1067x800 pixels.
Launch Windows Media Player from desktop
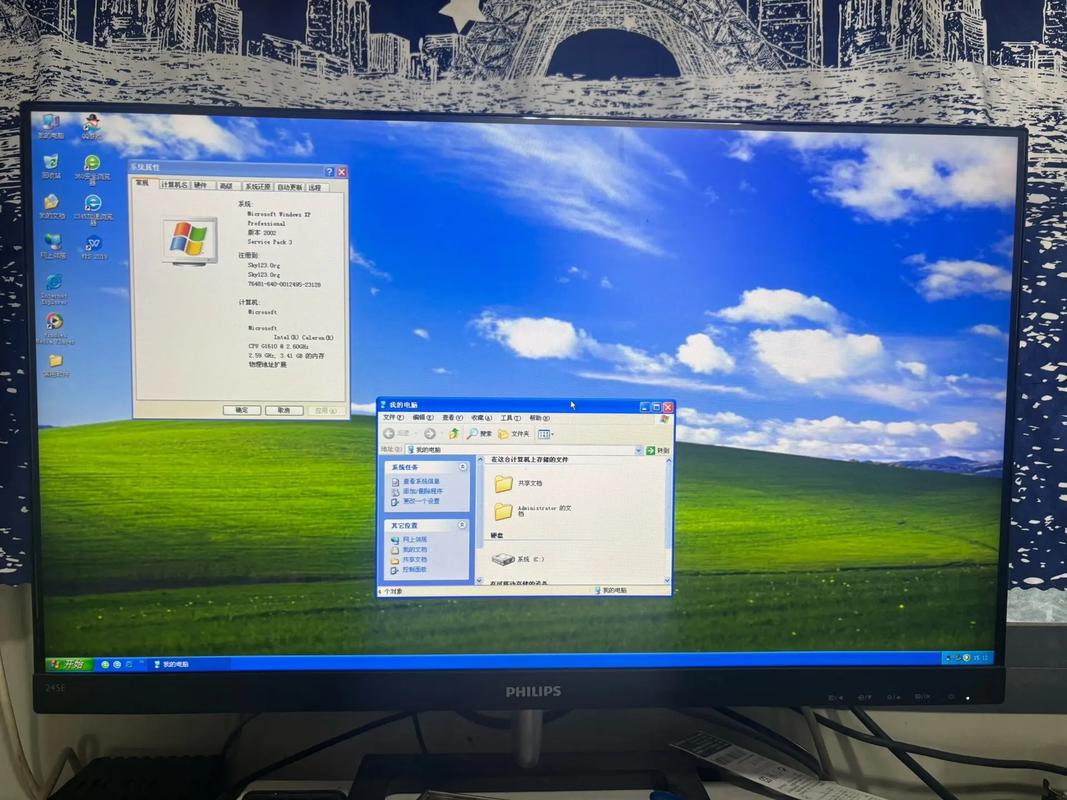click(54, 322)
